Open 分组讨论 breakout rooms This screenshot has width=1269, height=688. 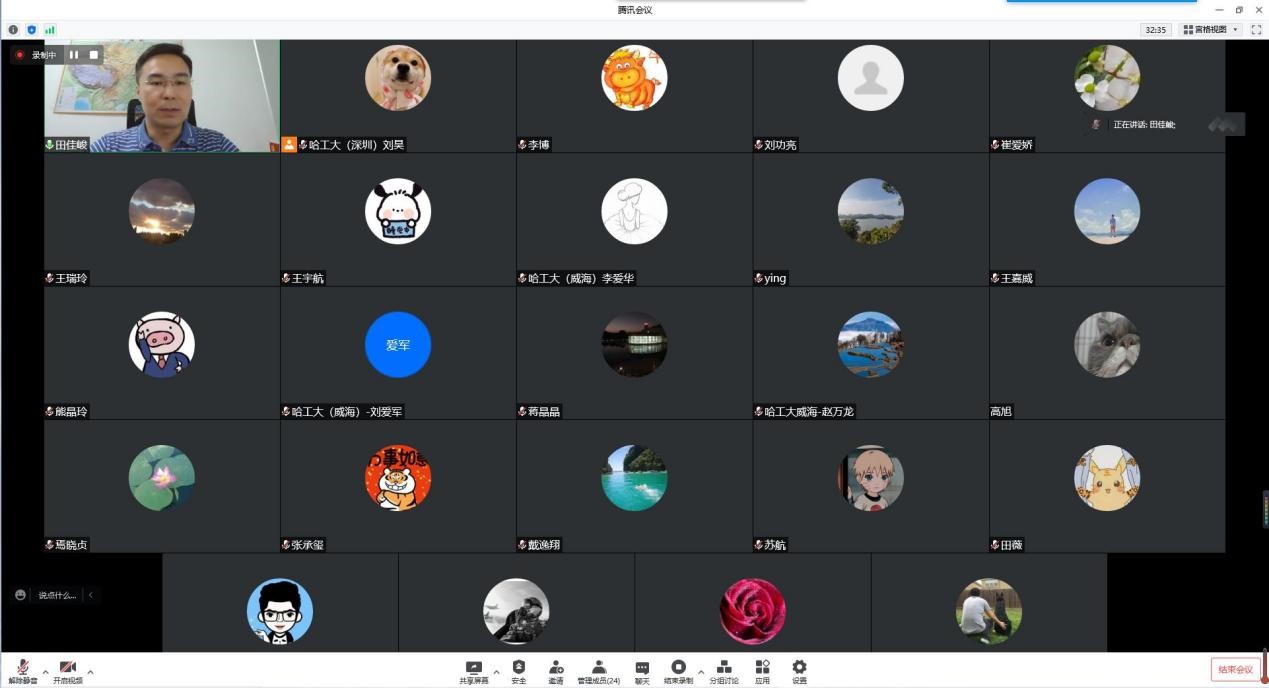tap(724, 670)
